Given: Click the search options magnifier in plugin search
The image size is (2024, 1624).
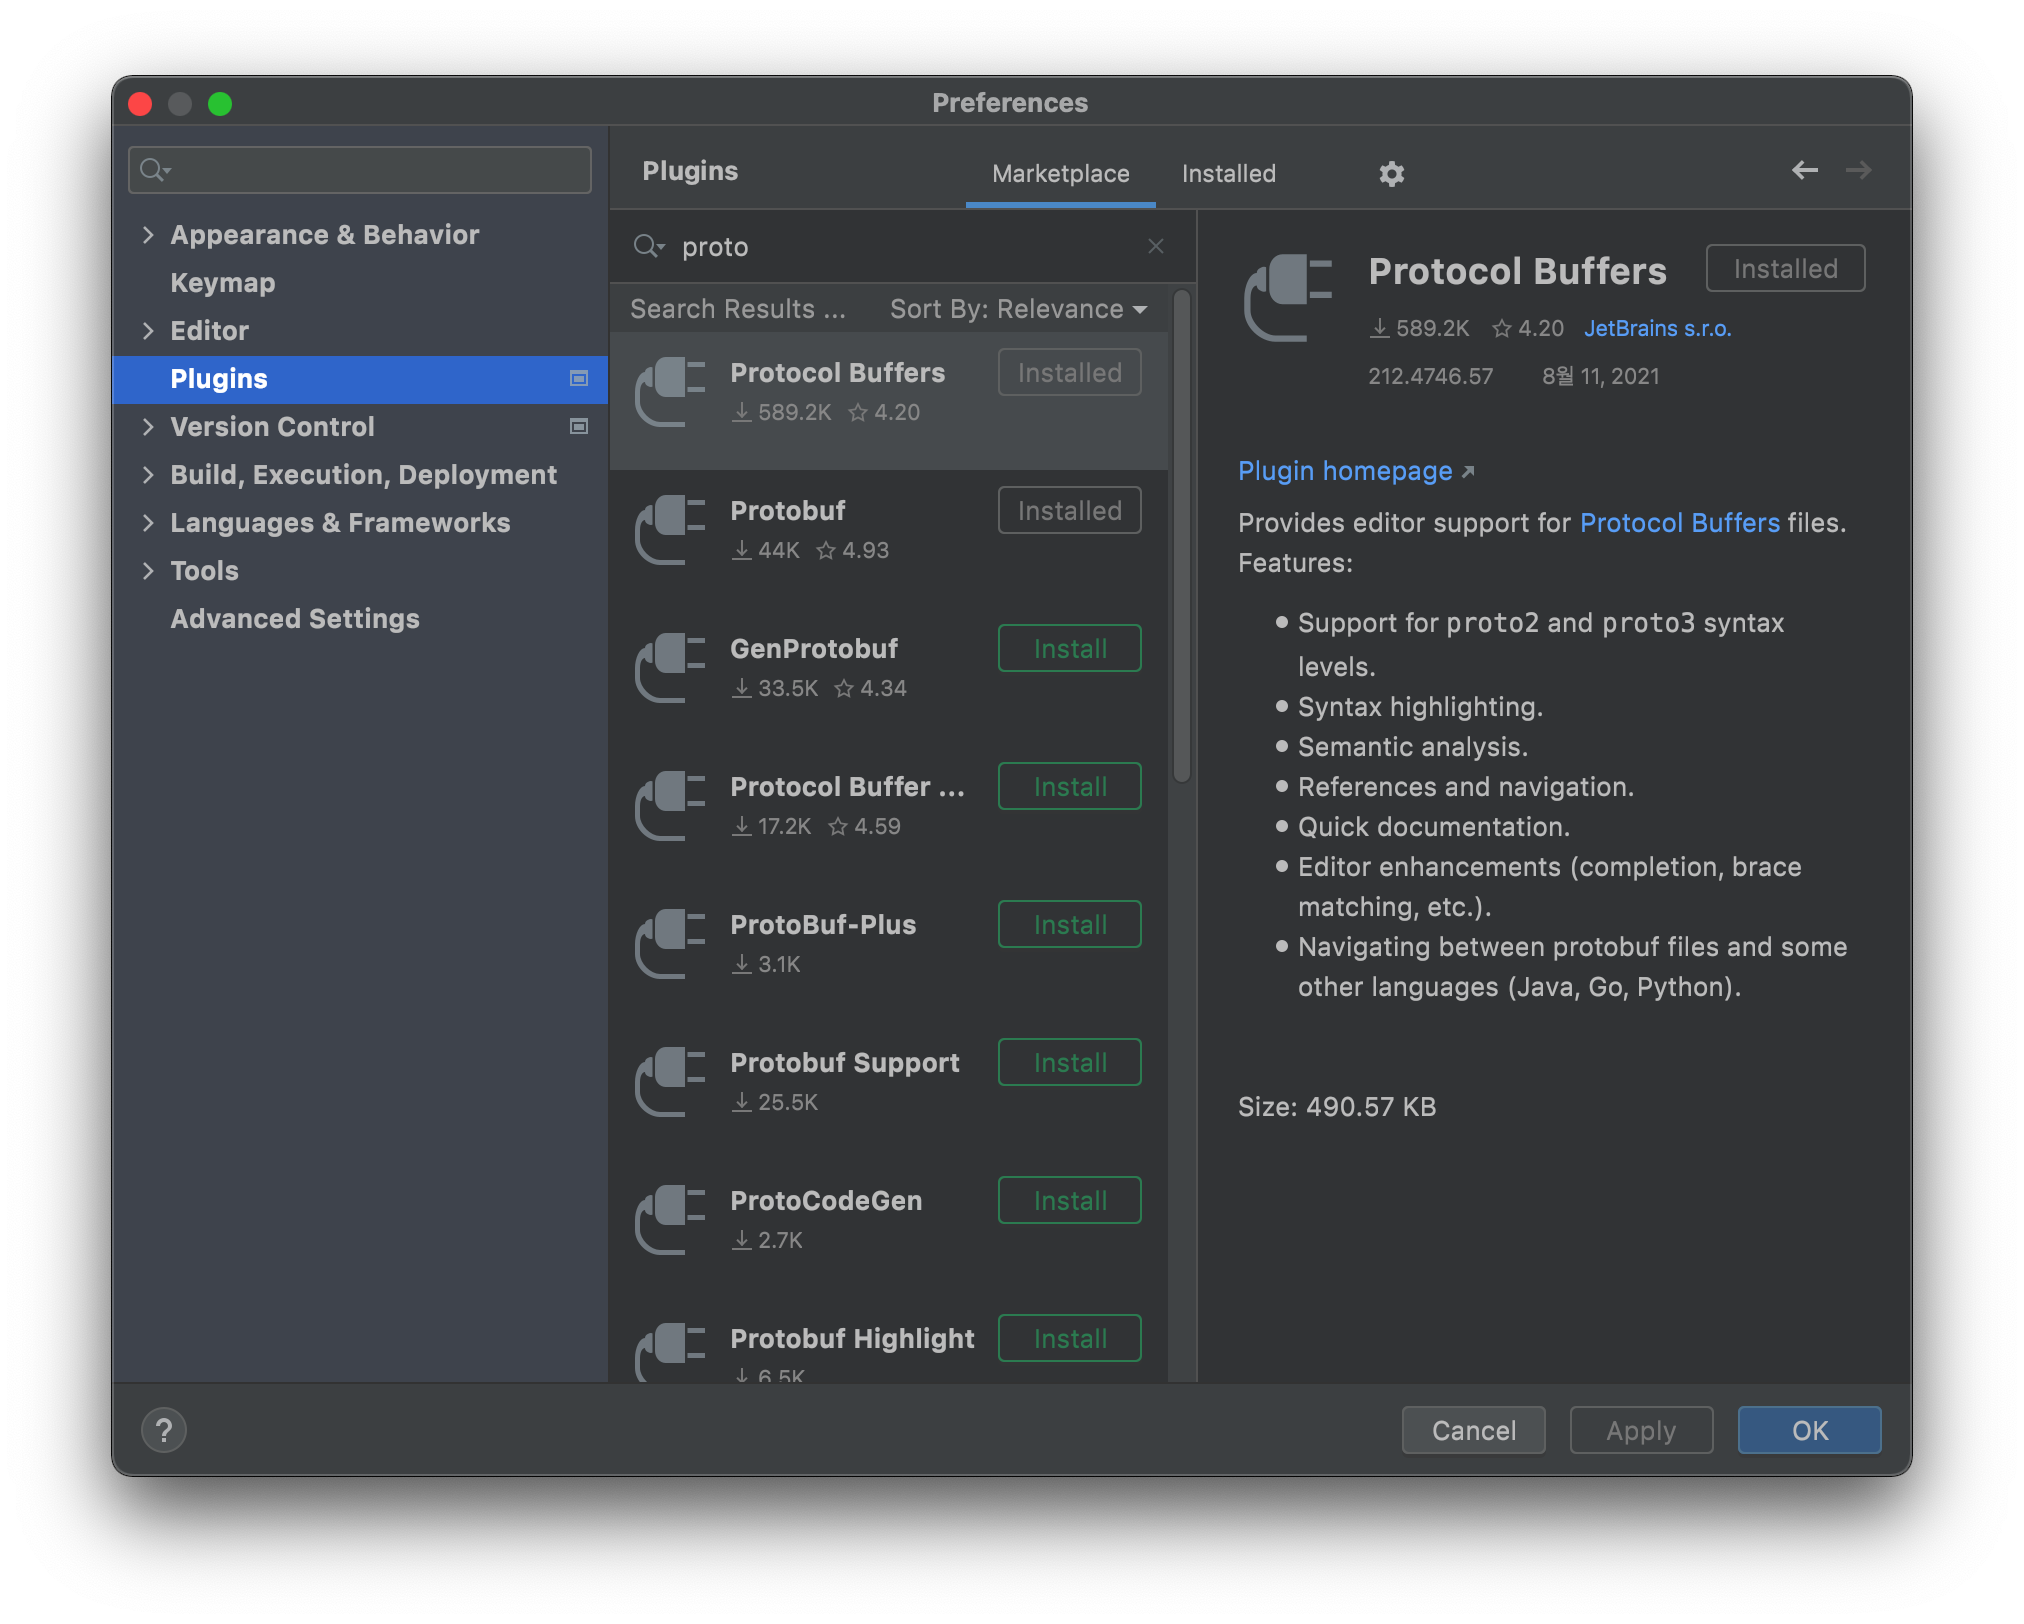Looking at the screenshot, I should (648, 246).
